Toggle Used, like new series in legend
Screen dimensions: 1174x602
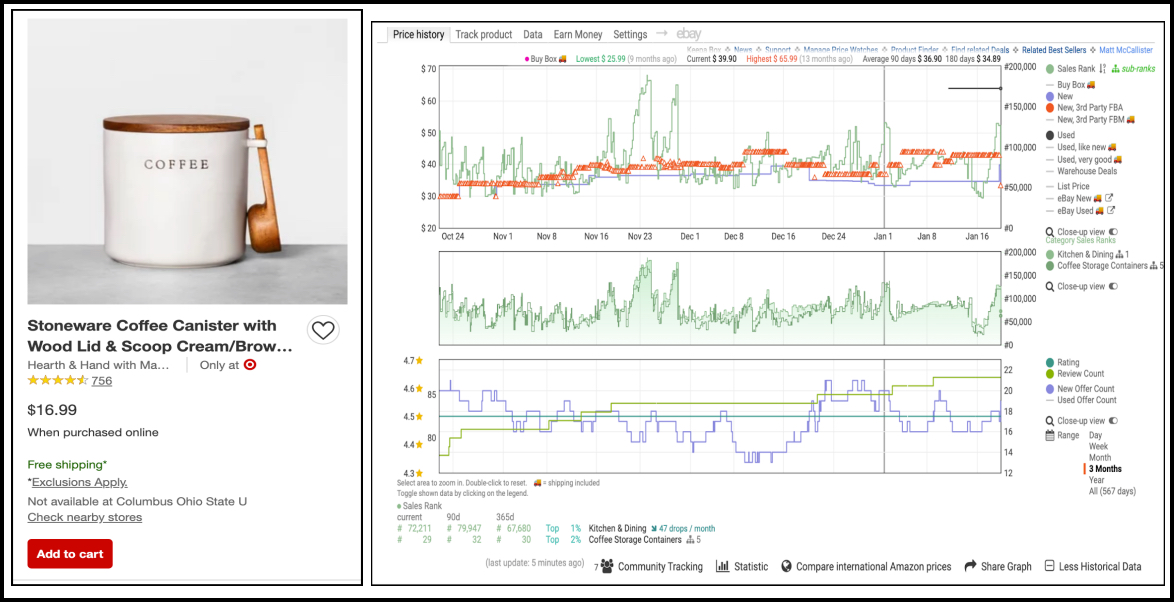1082,148
